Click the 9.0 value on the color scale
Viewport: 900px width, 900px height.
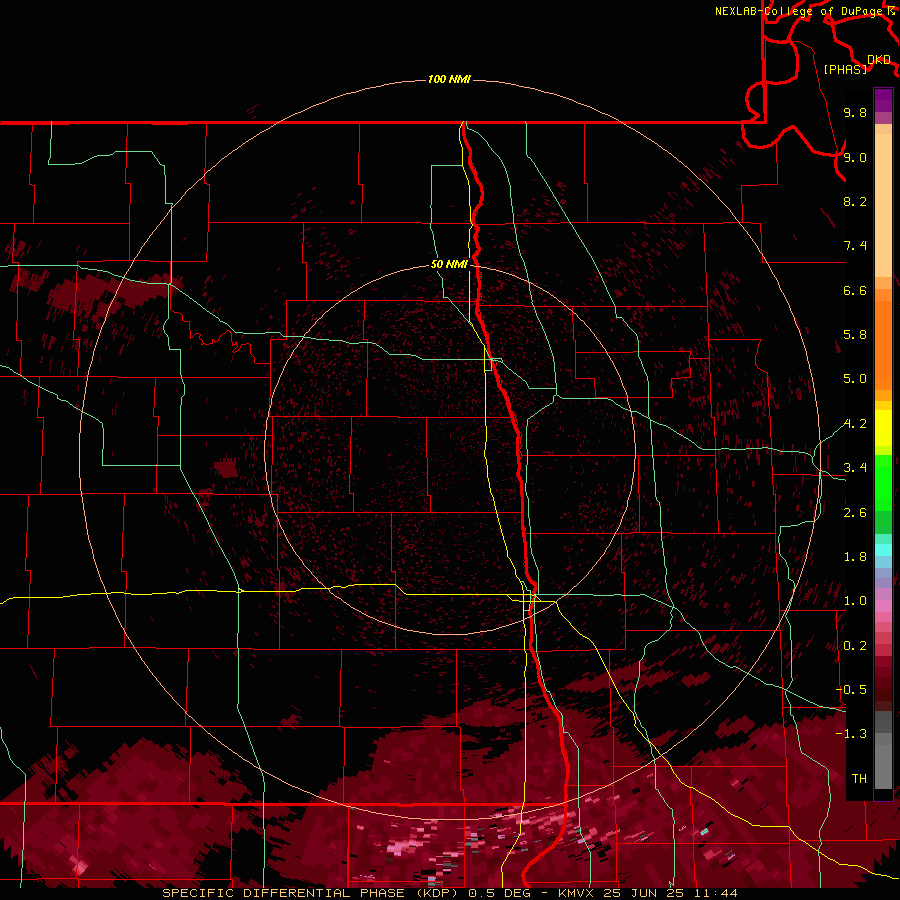pos(855,157)
